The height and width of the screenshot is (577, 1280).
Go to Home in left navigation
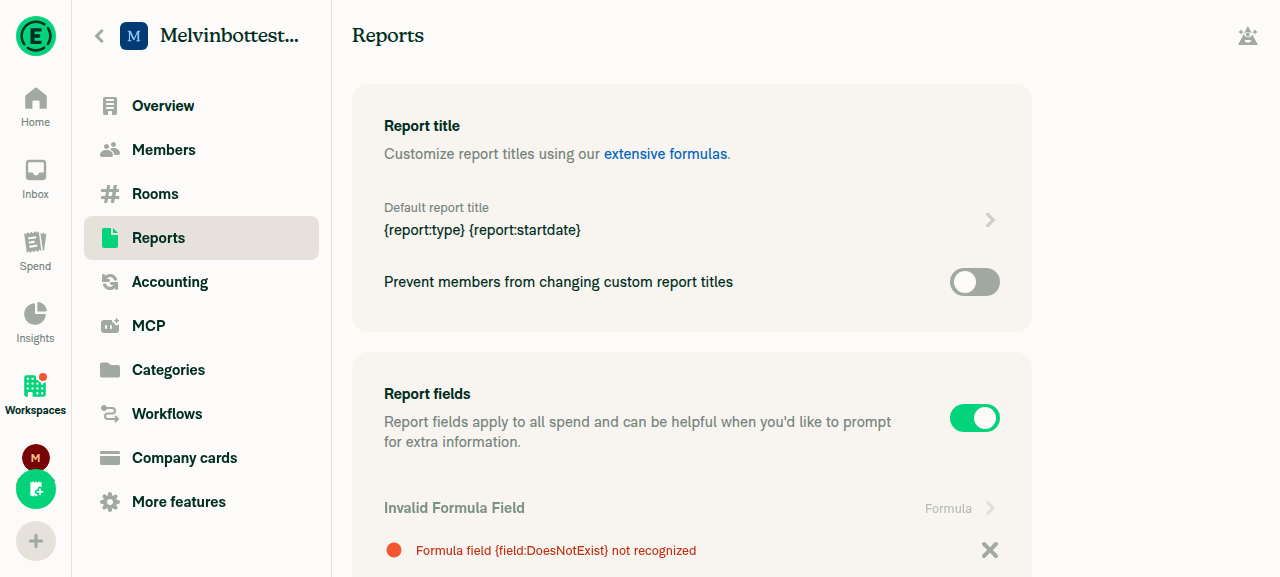click(36, 108)
